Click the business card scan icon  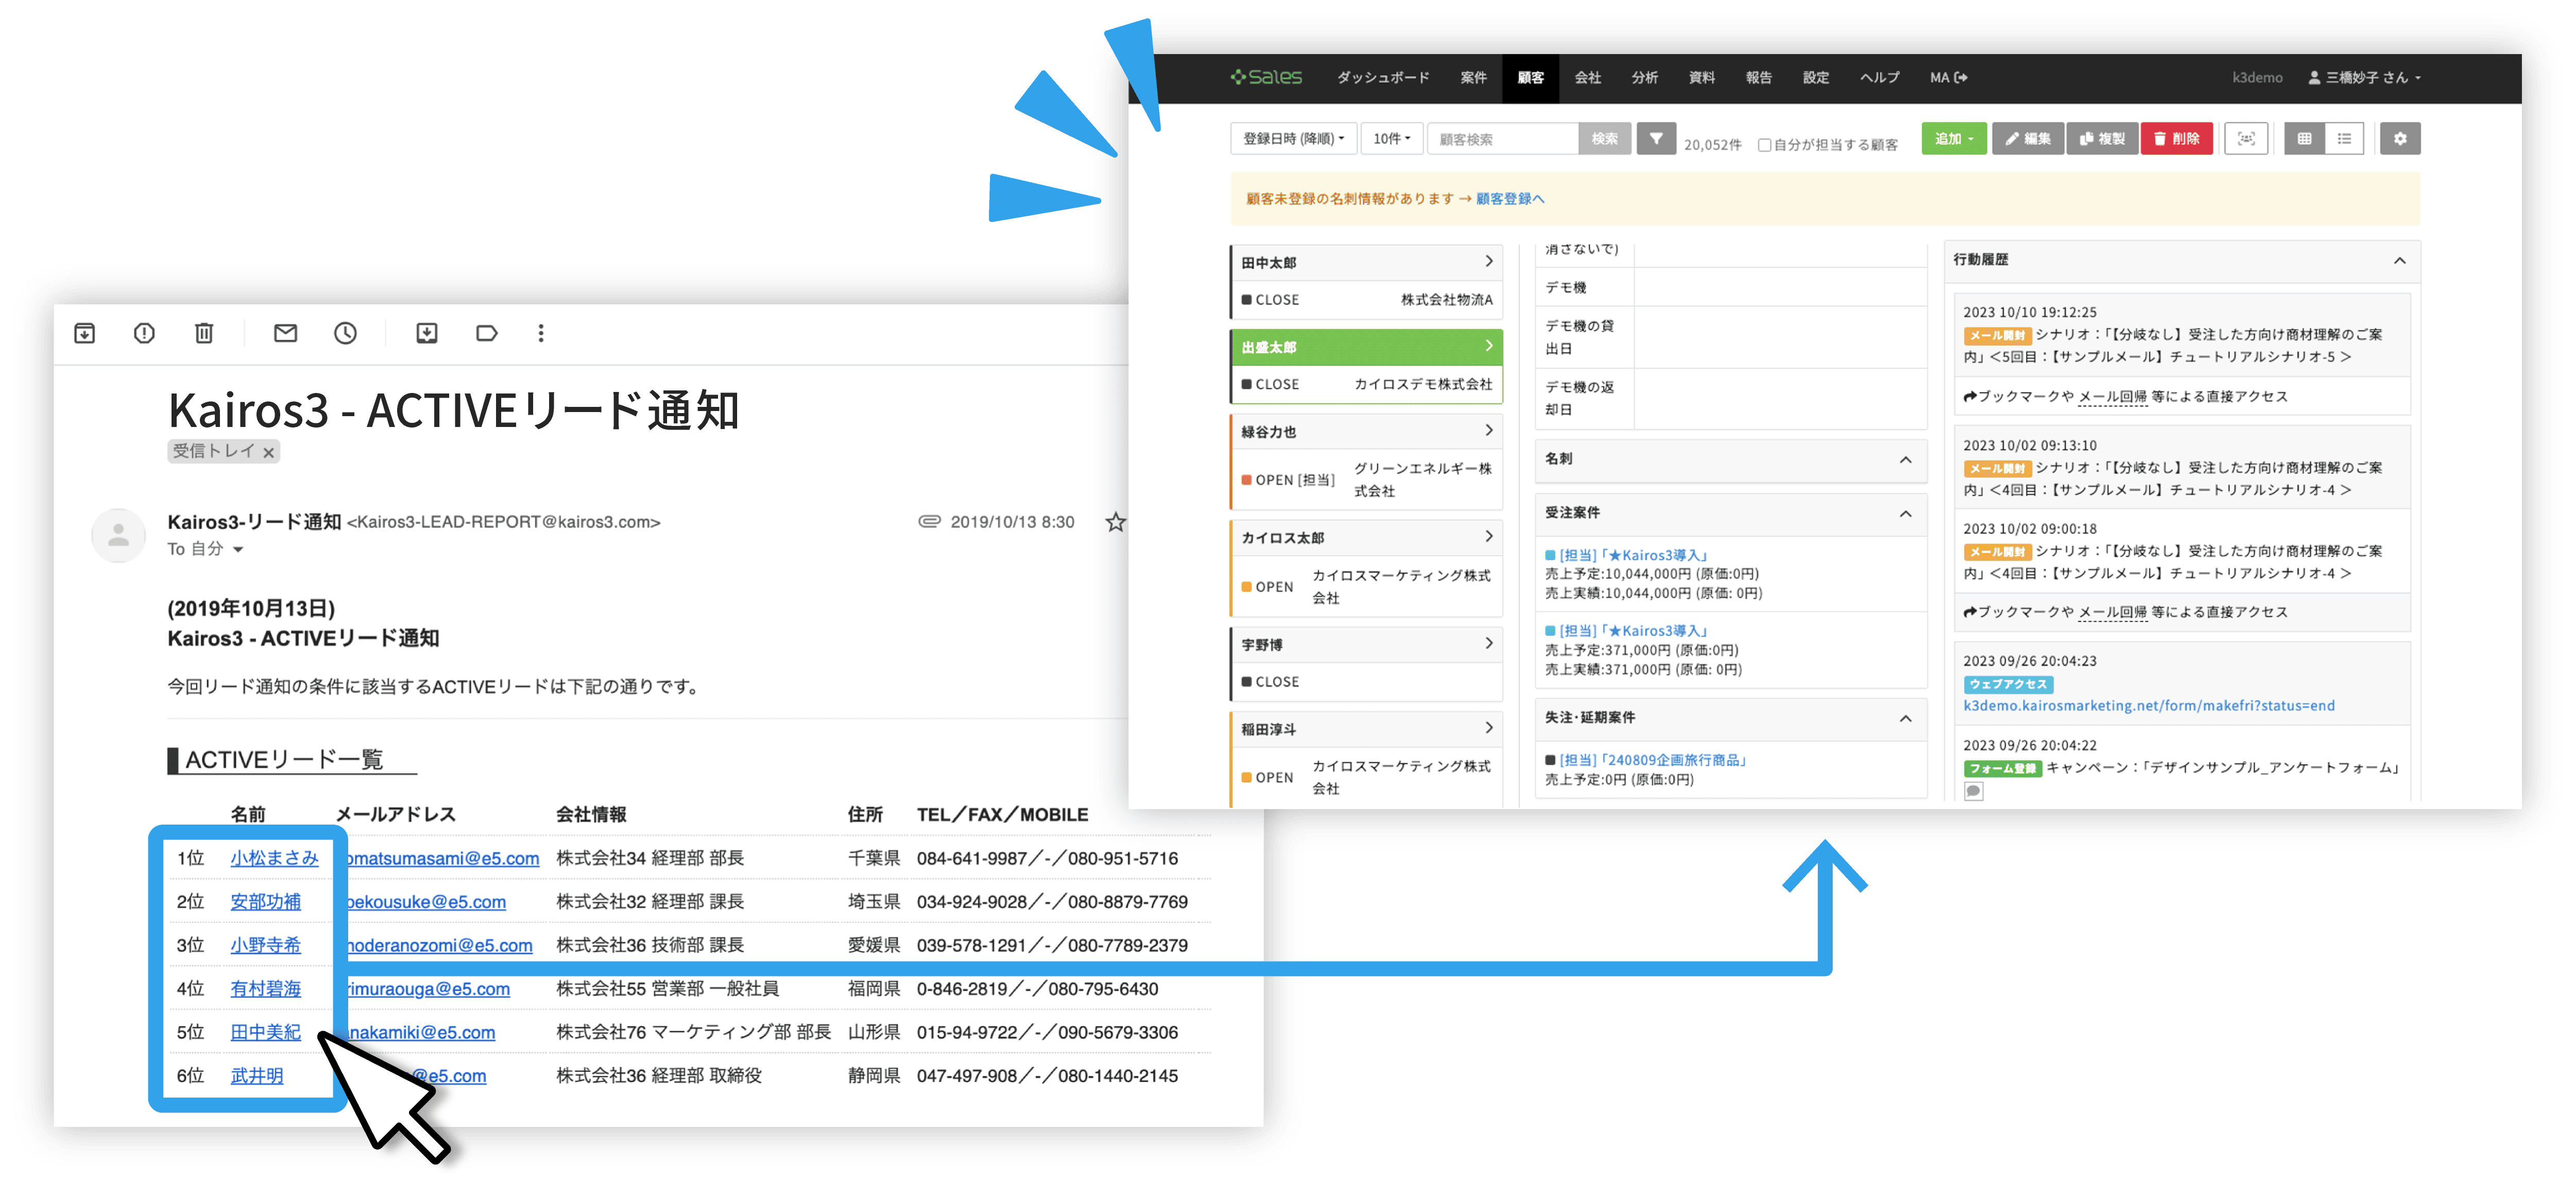pos(2246,139)
